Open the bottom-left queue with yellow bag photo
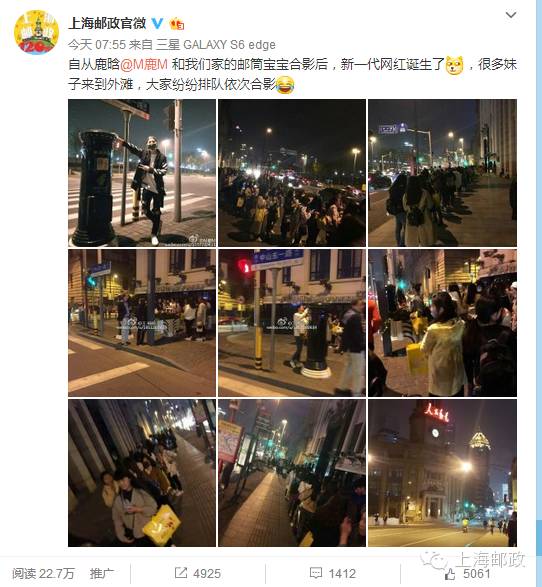The width and height of the screenshot is (542, 587). coord(142,473)
